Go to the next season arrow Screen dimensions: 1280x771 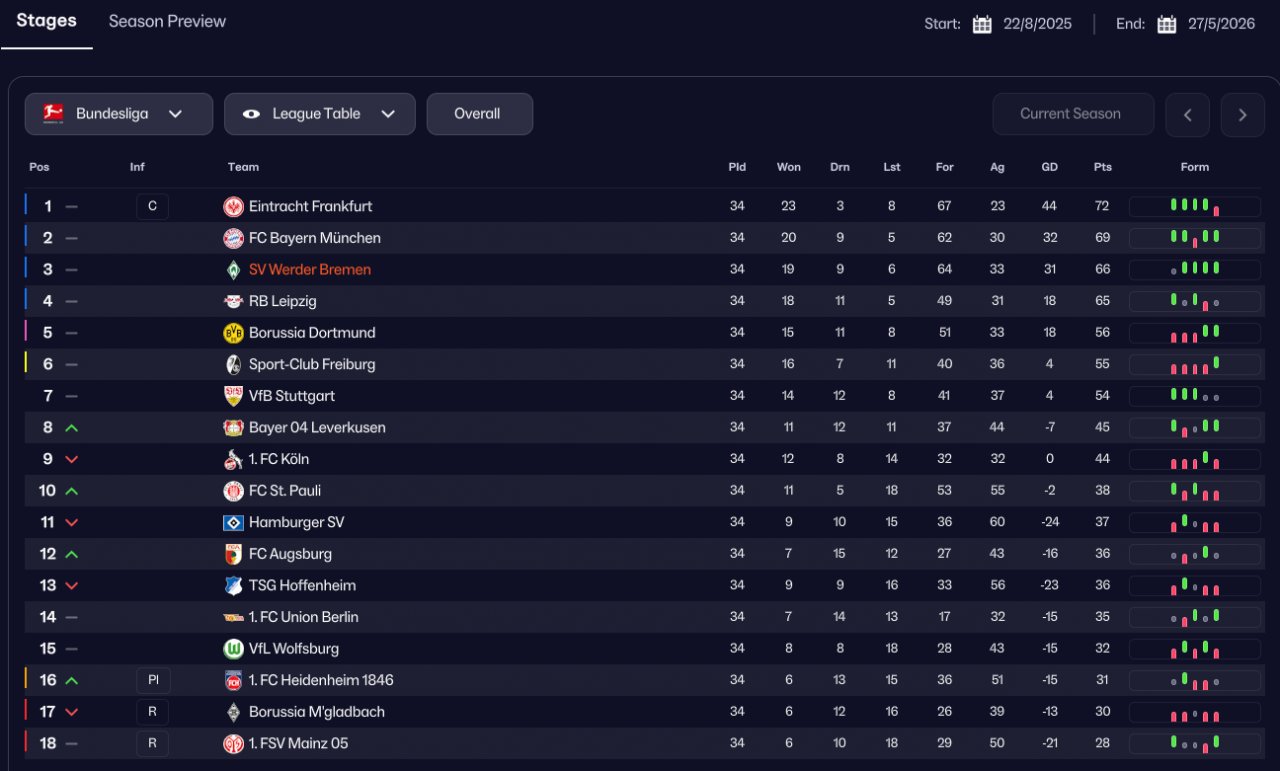click(1242, 115)
